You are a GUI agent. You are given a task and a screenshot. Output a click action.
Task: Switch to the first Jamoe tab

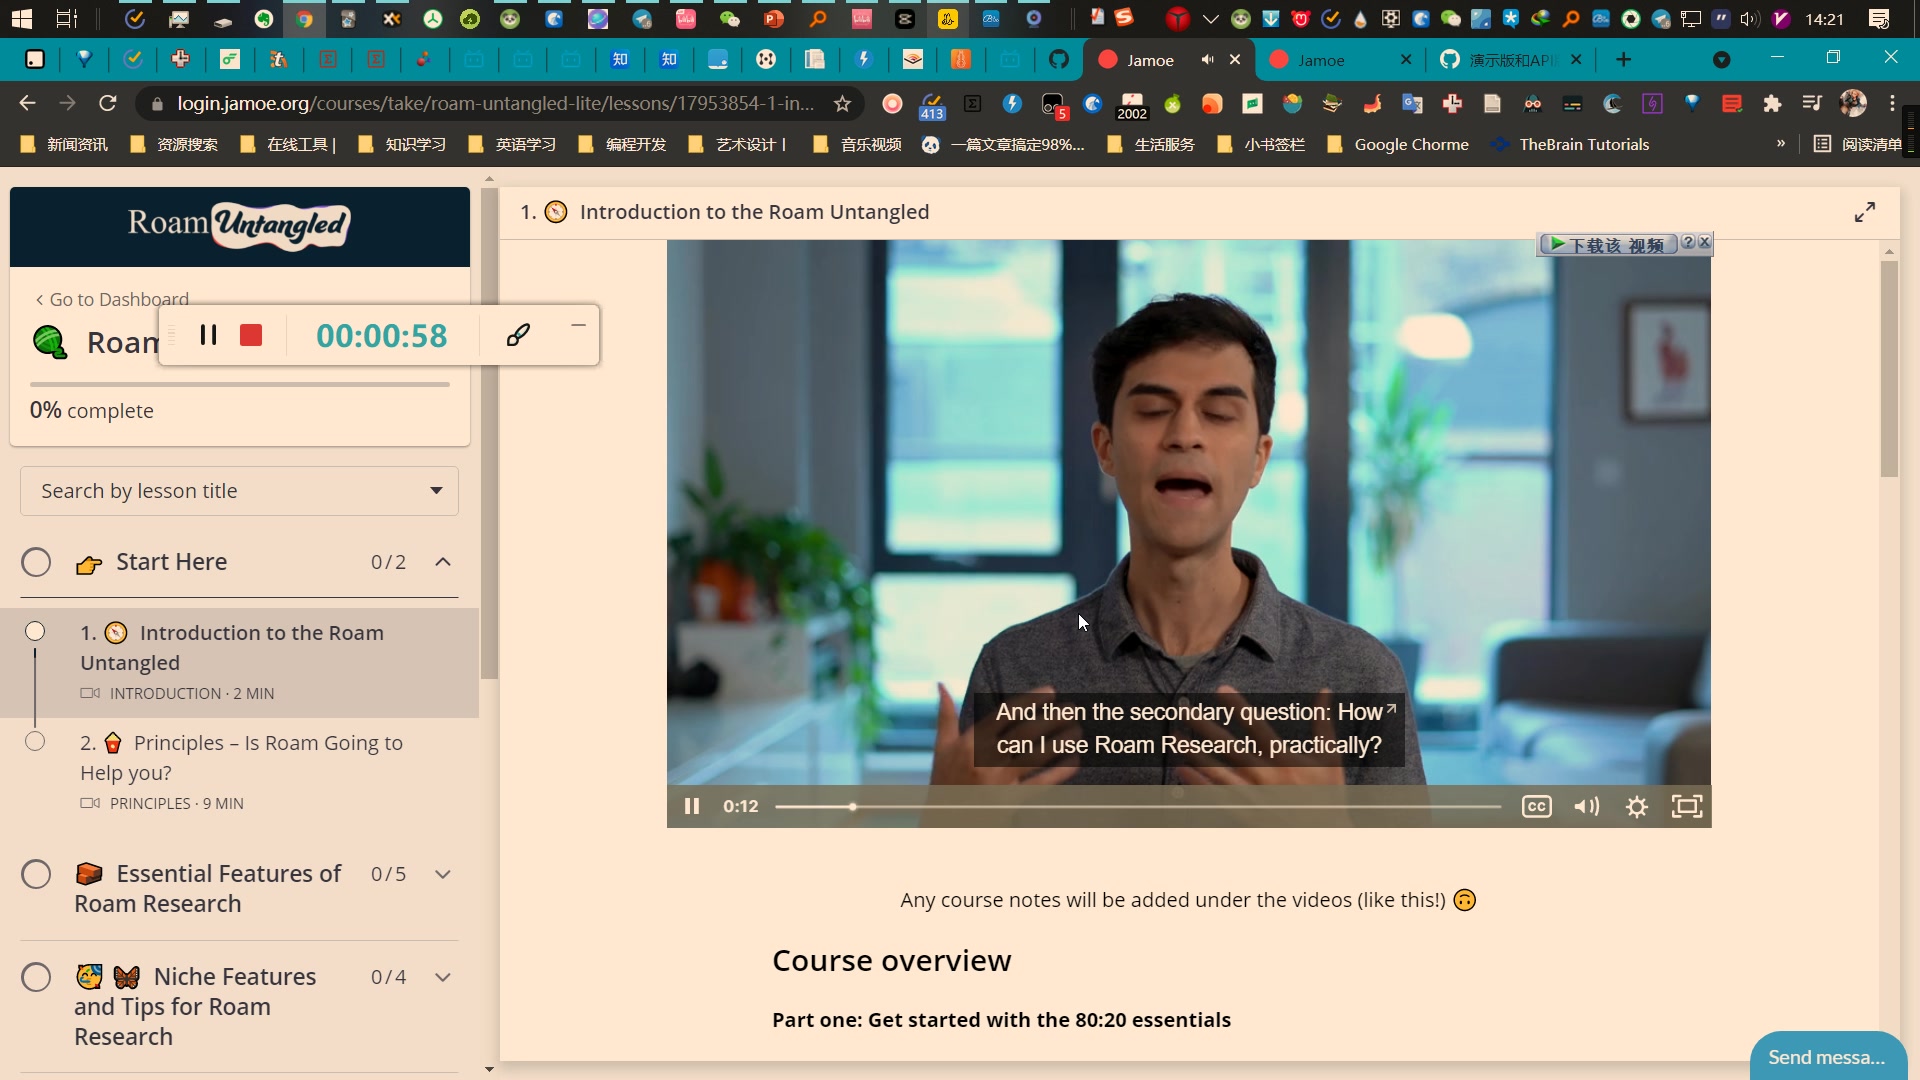coord(1150,60)
